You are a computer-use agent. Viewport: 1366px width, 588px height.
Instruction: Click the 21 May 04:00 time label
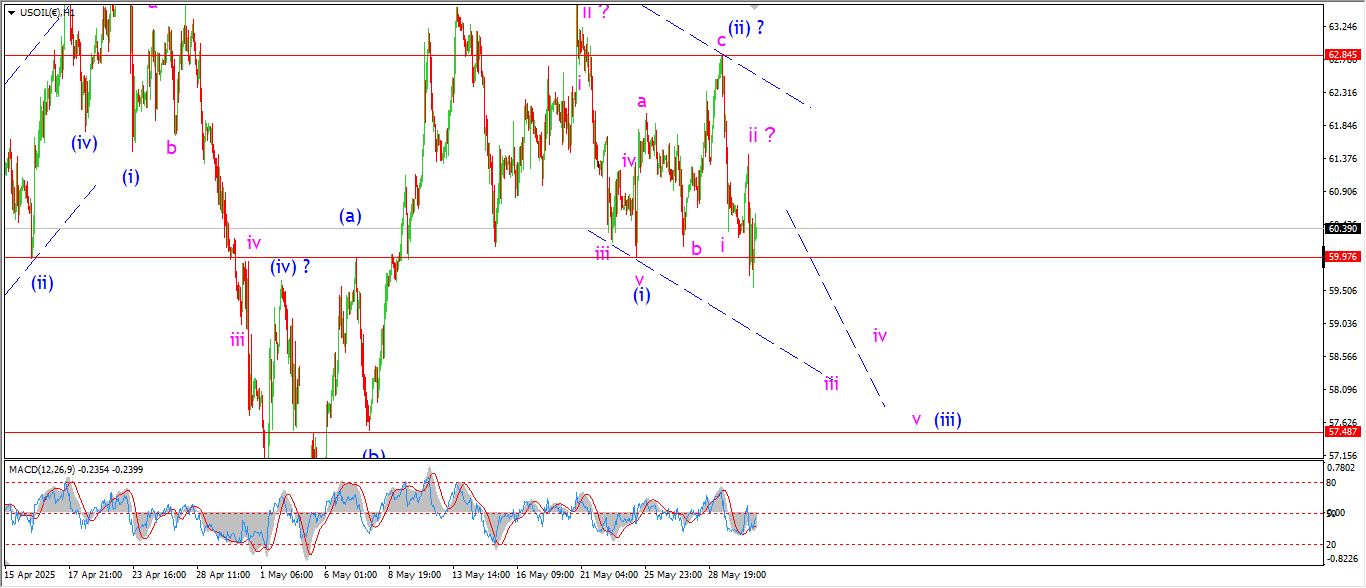(610, 575)
